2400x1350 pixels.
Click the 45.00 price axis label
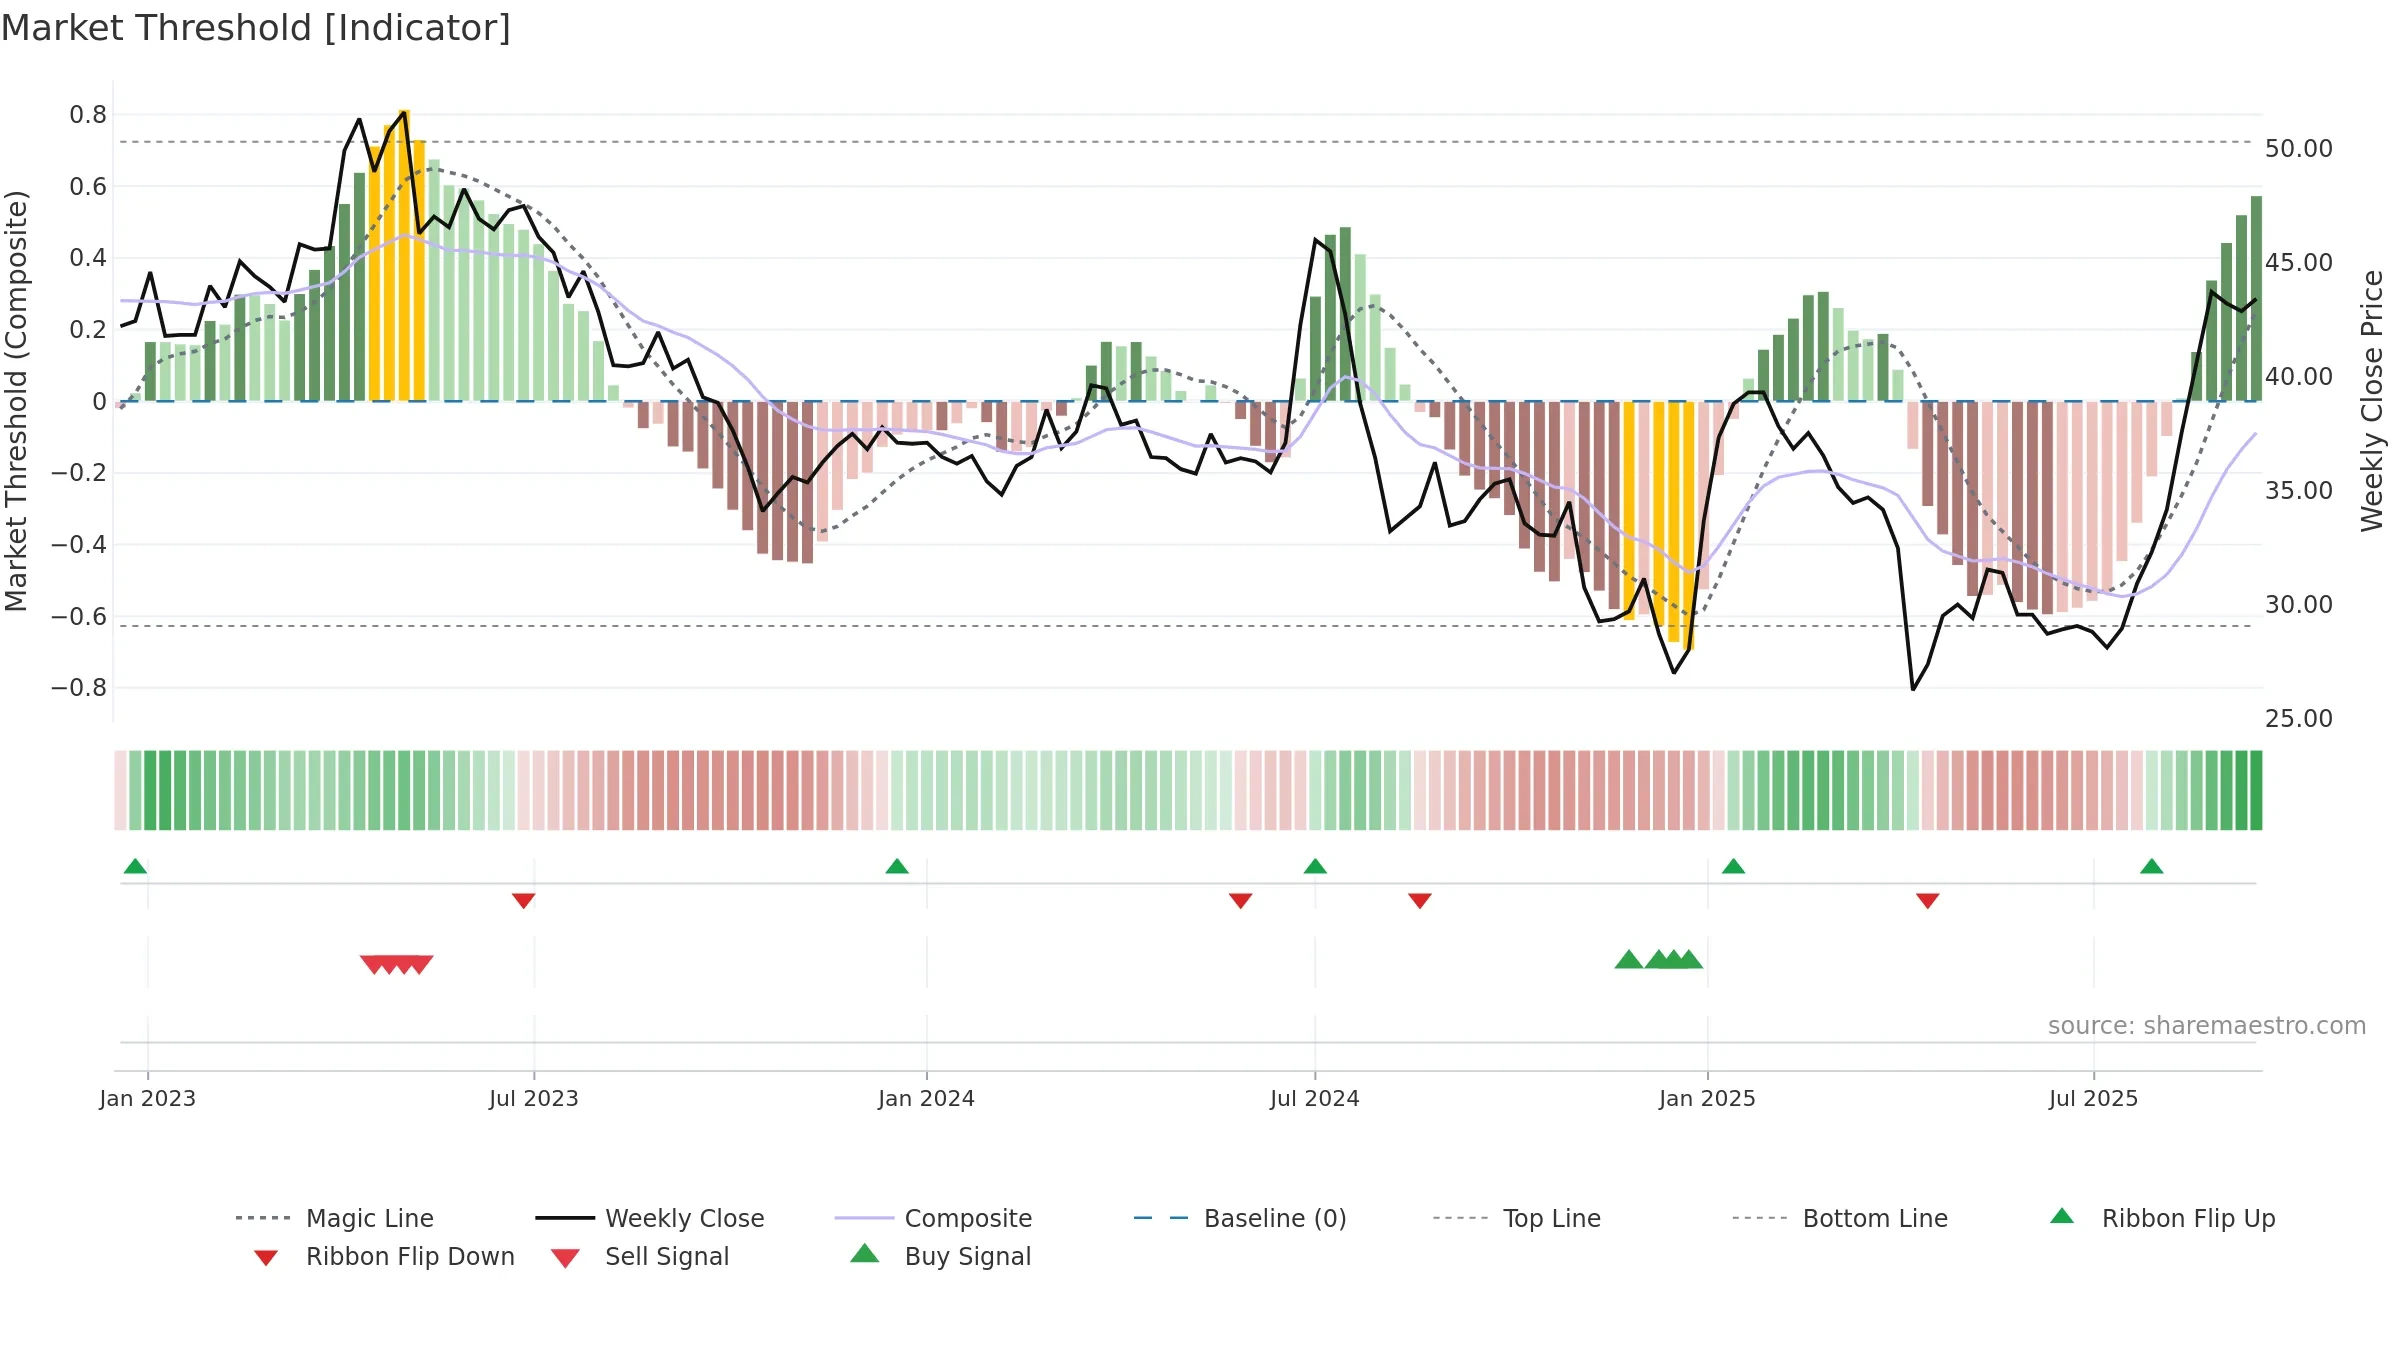[2299, 263]
